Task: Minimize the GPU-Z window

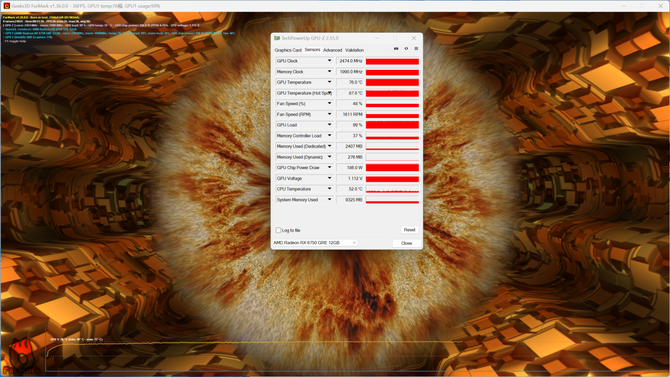Action: tap(377, 38)
